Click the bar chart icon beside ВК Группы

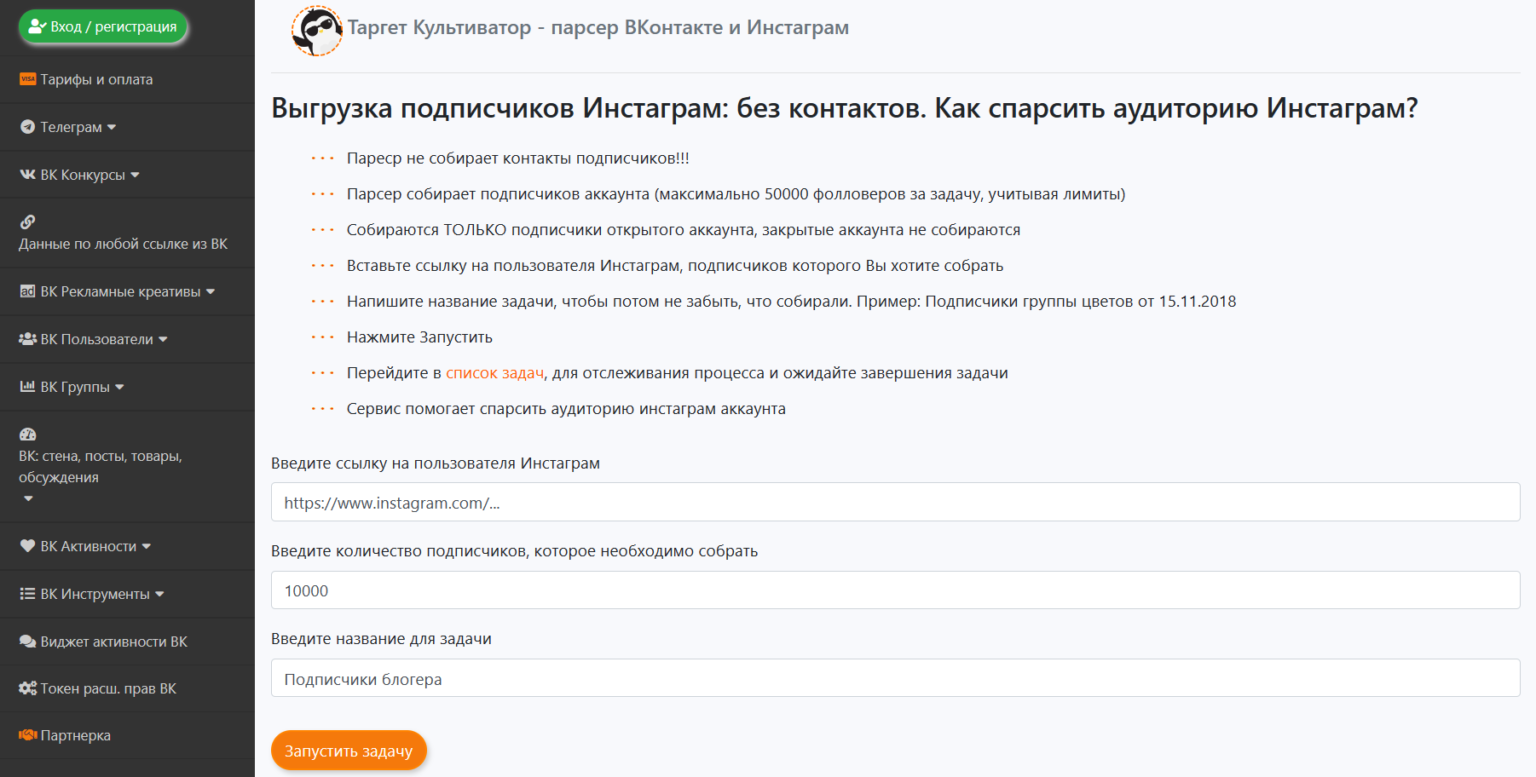tap(28, 387)
